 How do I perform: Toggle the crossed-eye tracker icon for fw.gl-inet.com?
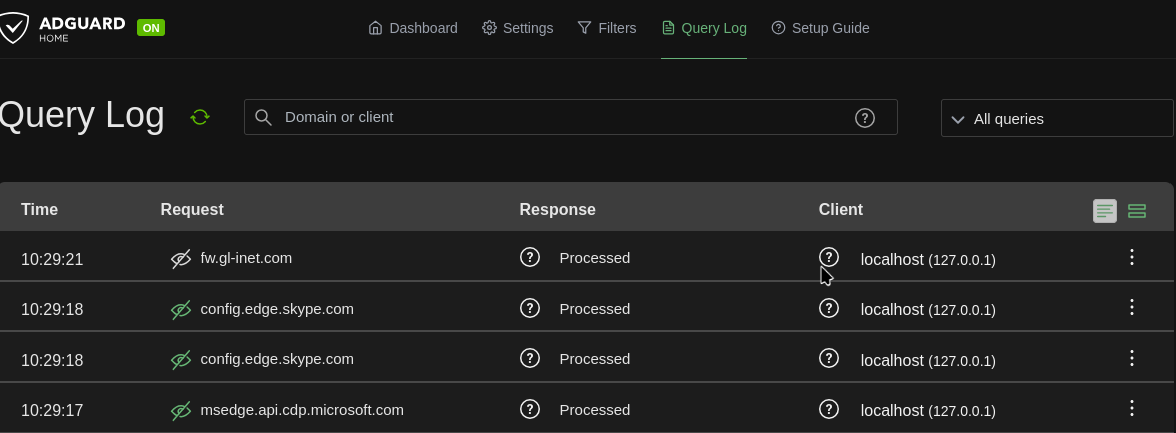(x=181, y=259)
